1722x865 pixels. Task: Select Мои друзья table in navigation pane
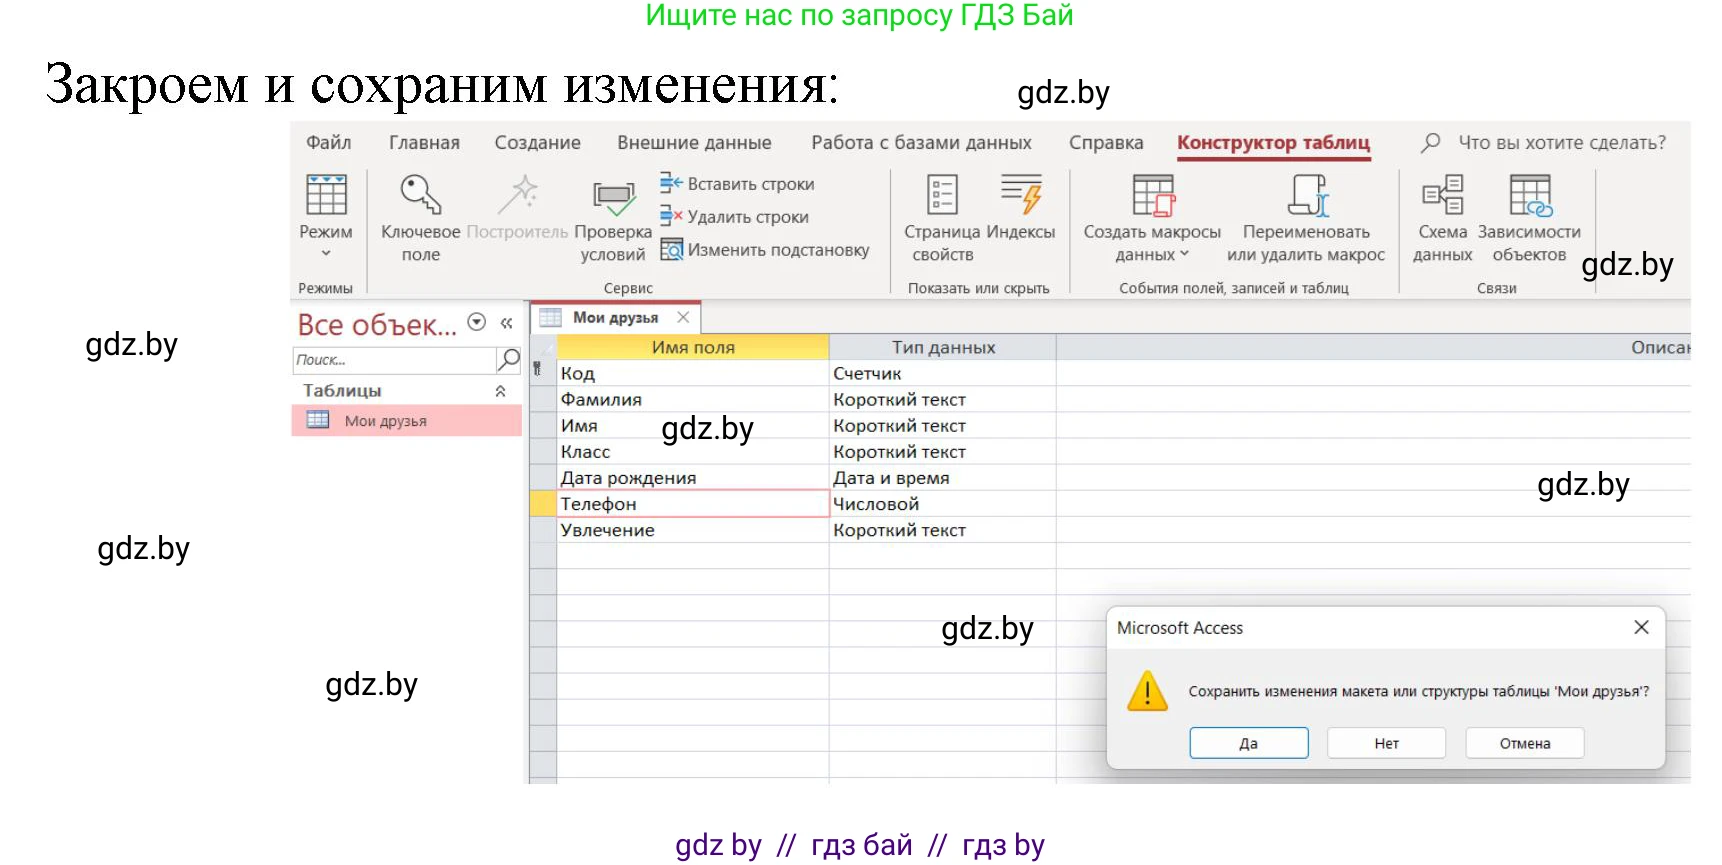click(406, 421)
